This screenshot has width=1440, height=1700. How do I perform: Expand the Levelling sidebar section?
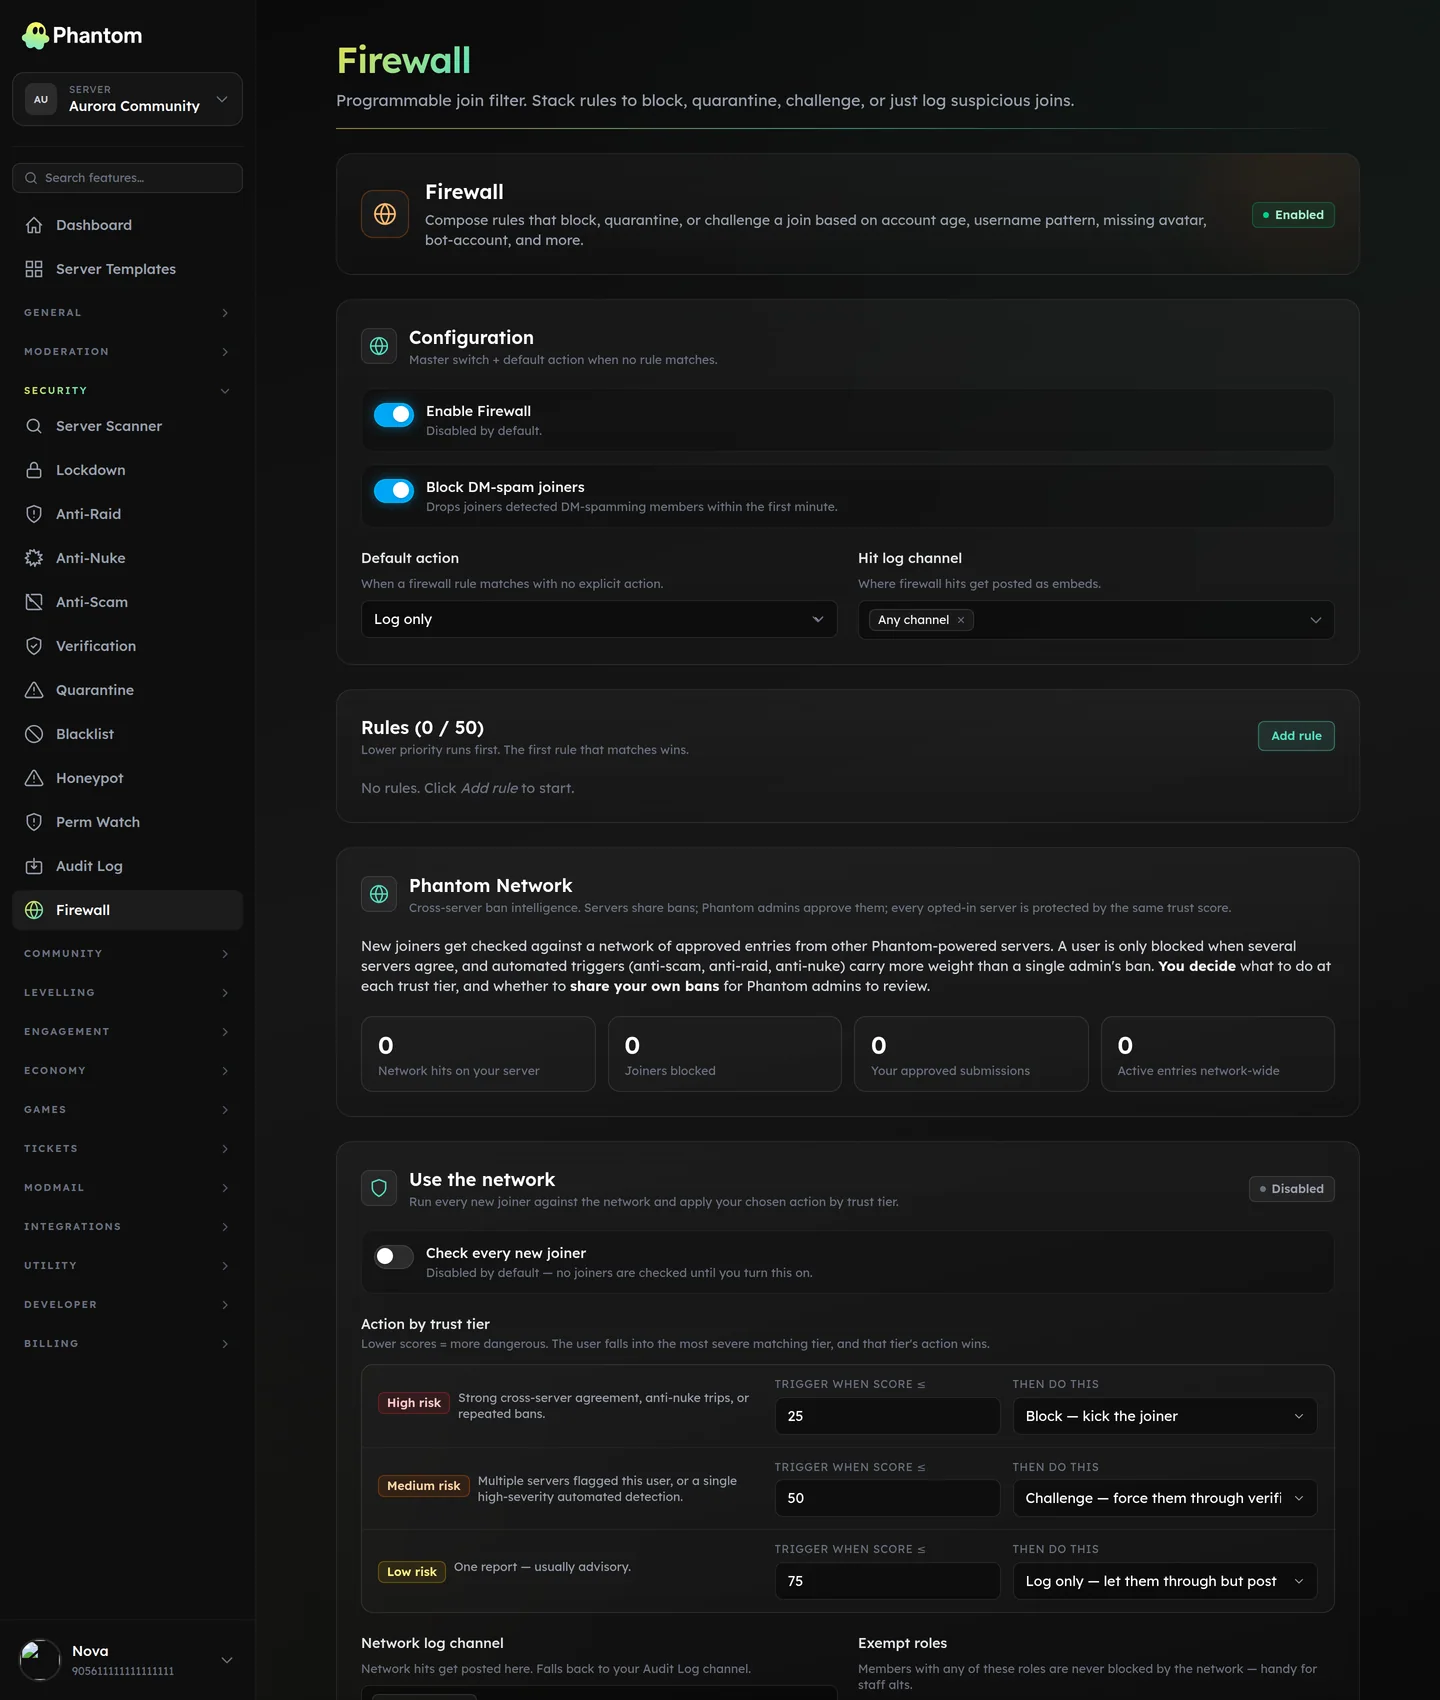pos(127,993)
